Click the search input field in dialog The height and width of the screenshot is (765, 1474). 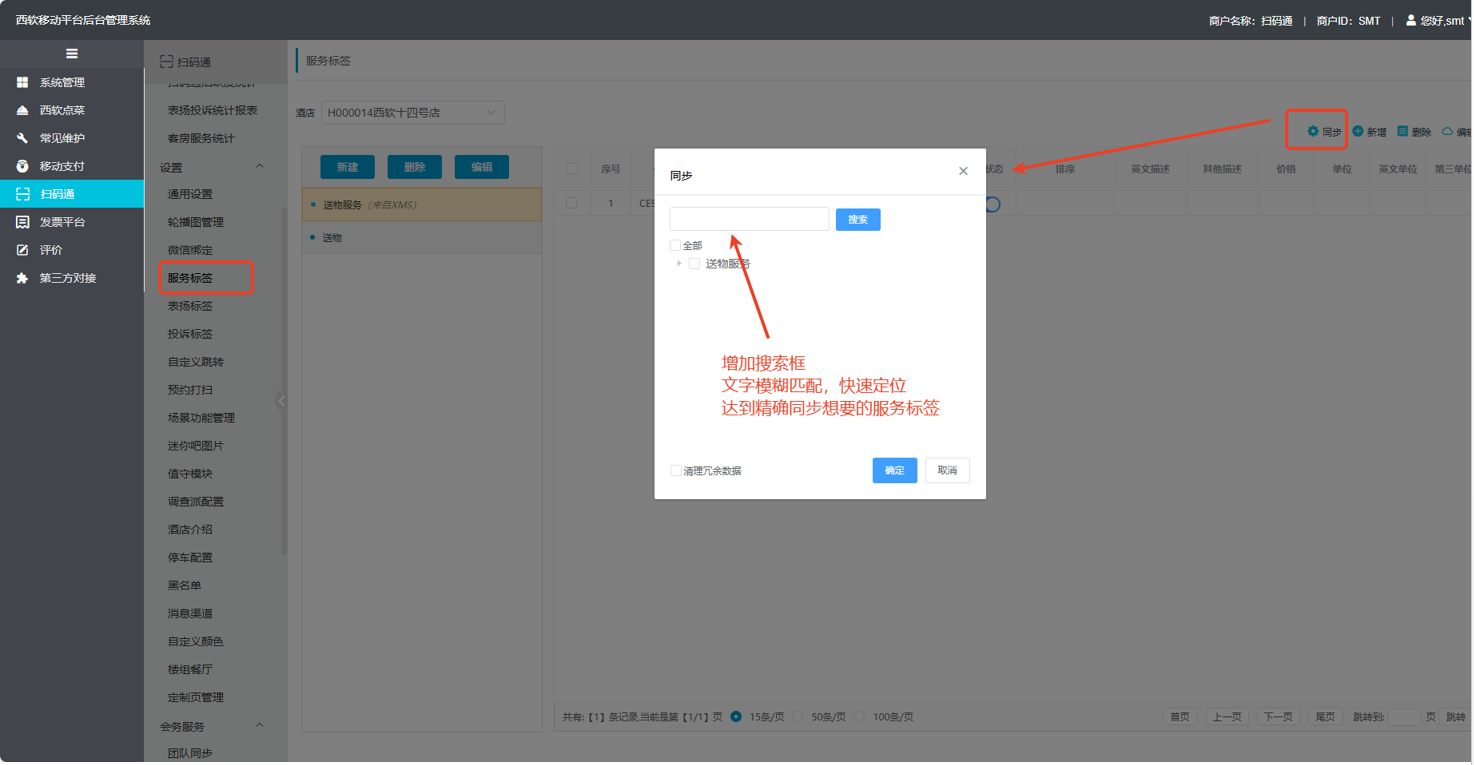[x=749, y=219]
